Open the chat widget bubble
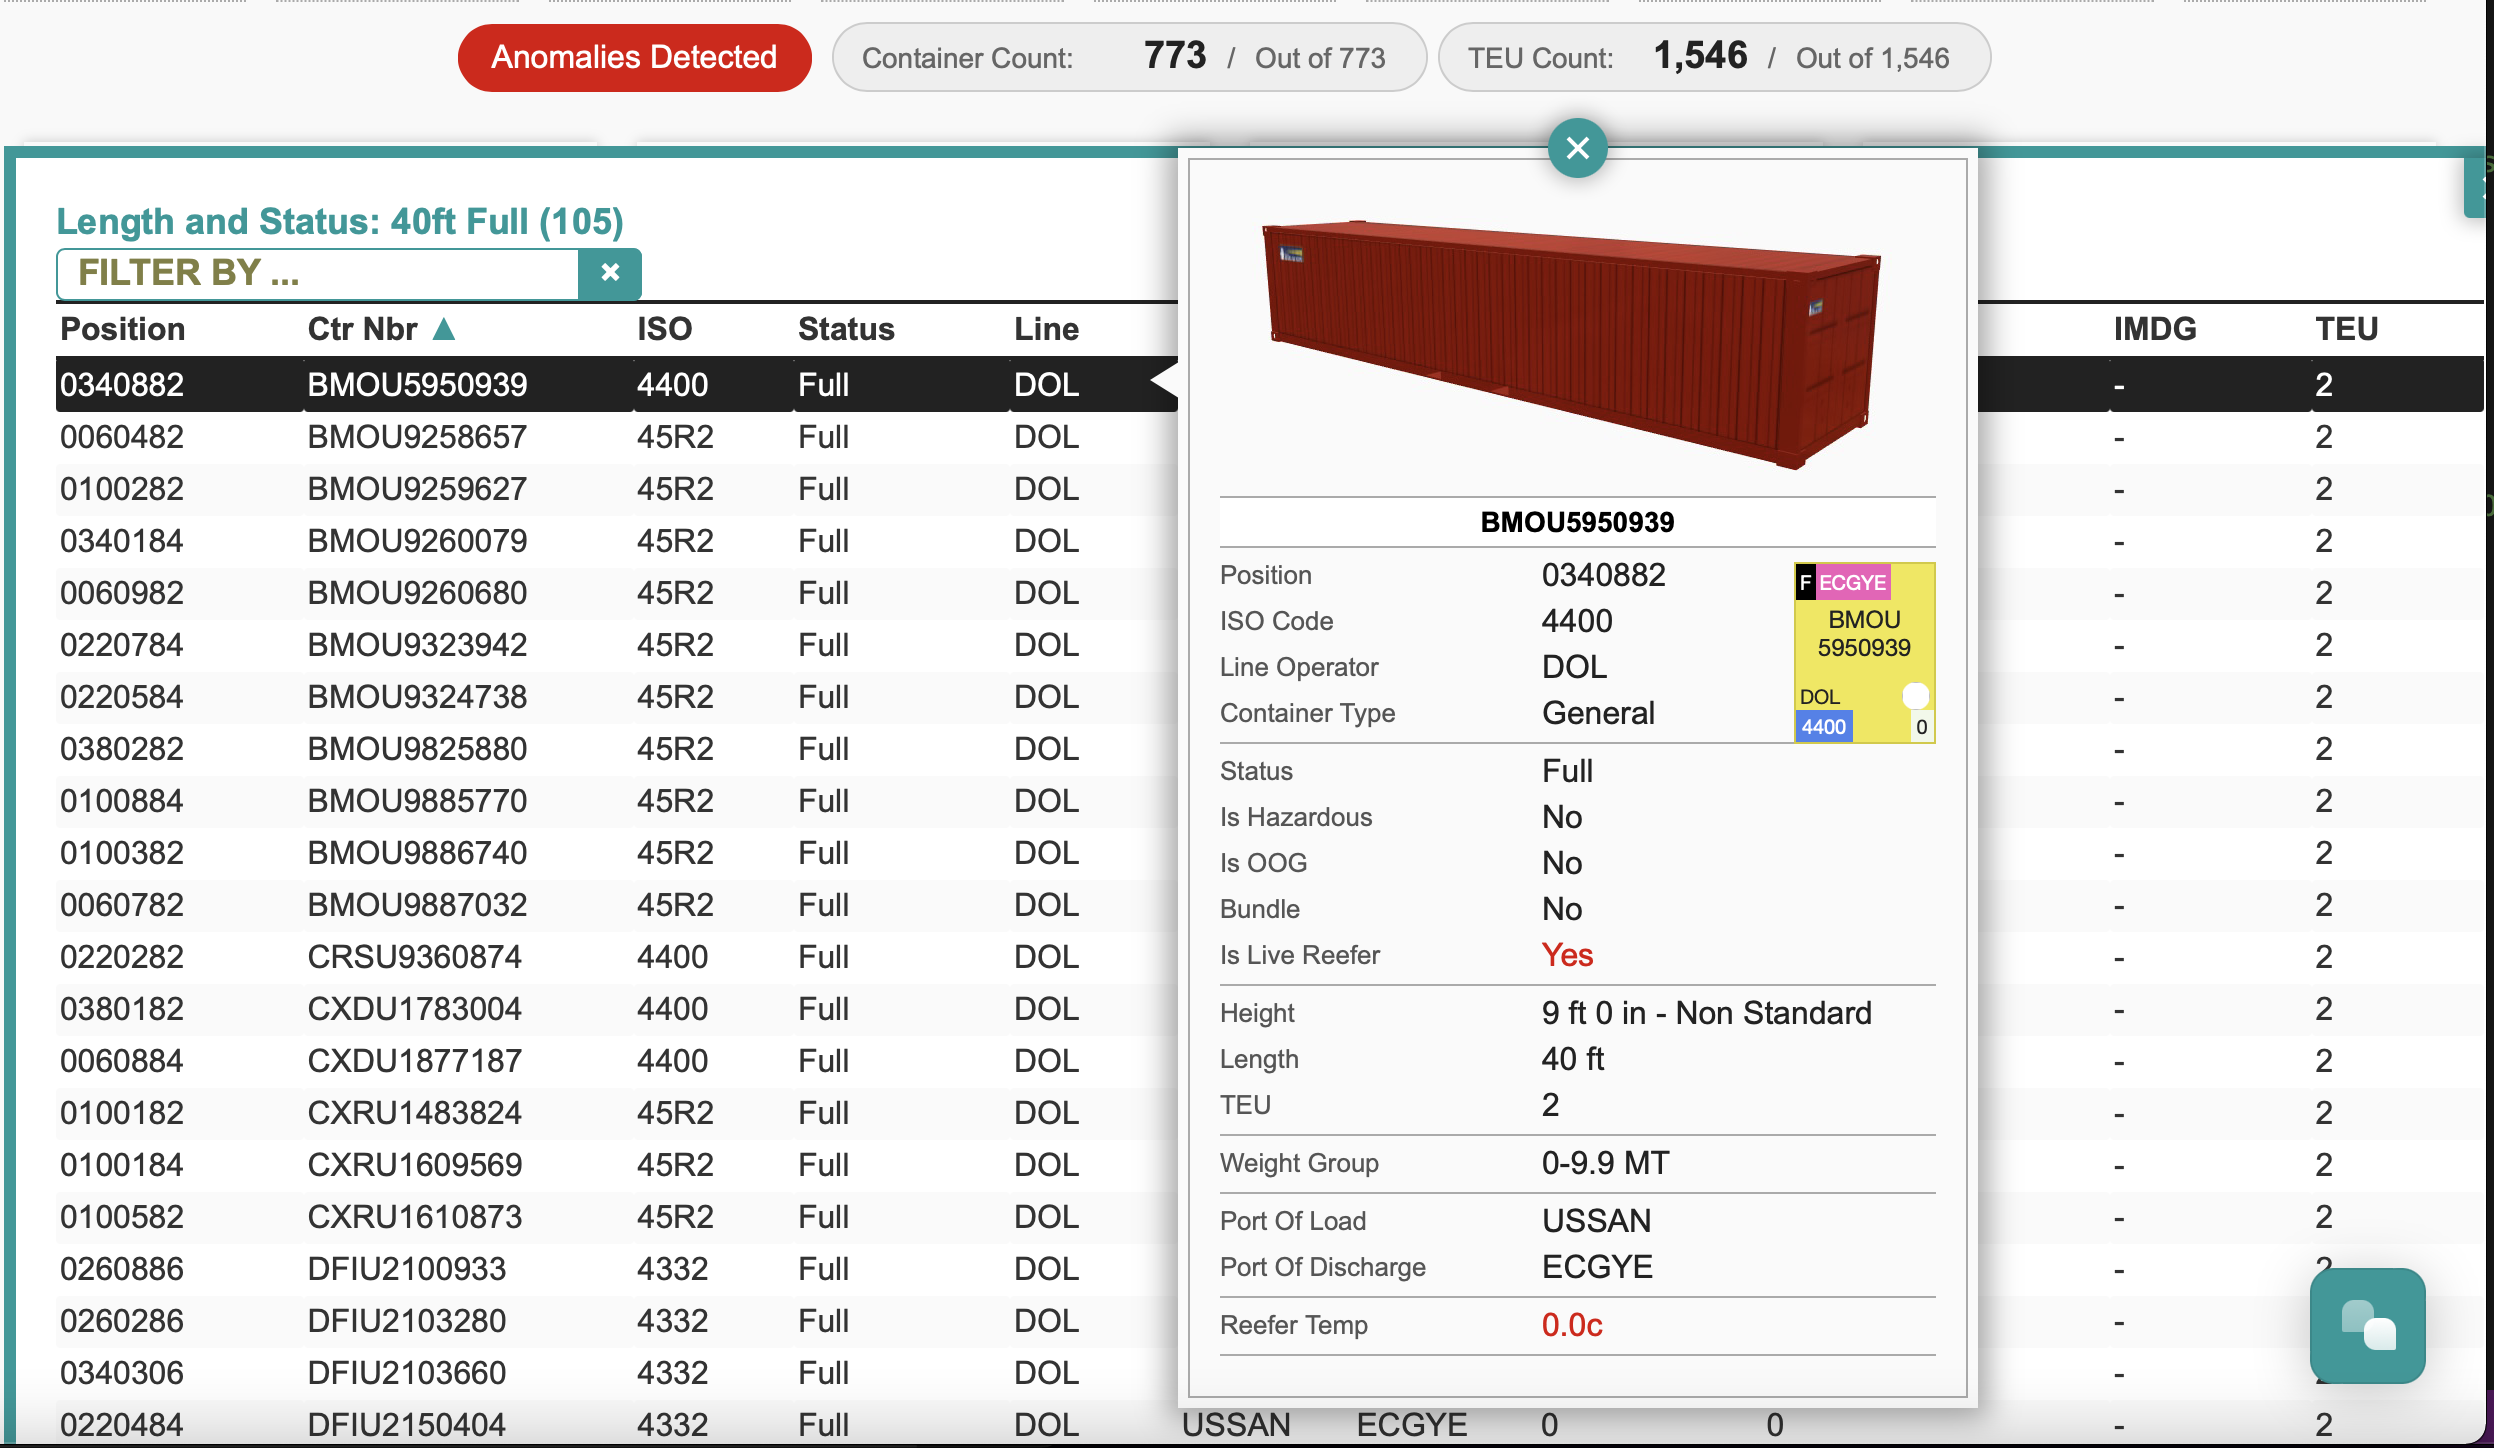Image resolution: width=2494 pixels, height=1448 pixels. [x=2367, y=1326]
